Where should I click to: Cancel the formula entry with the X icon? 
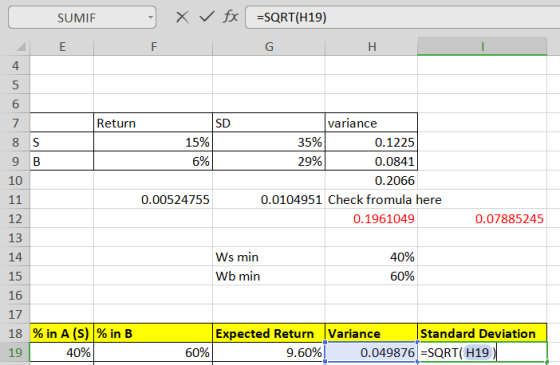182,17
